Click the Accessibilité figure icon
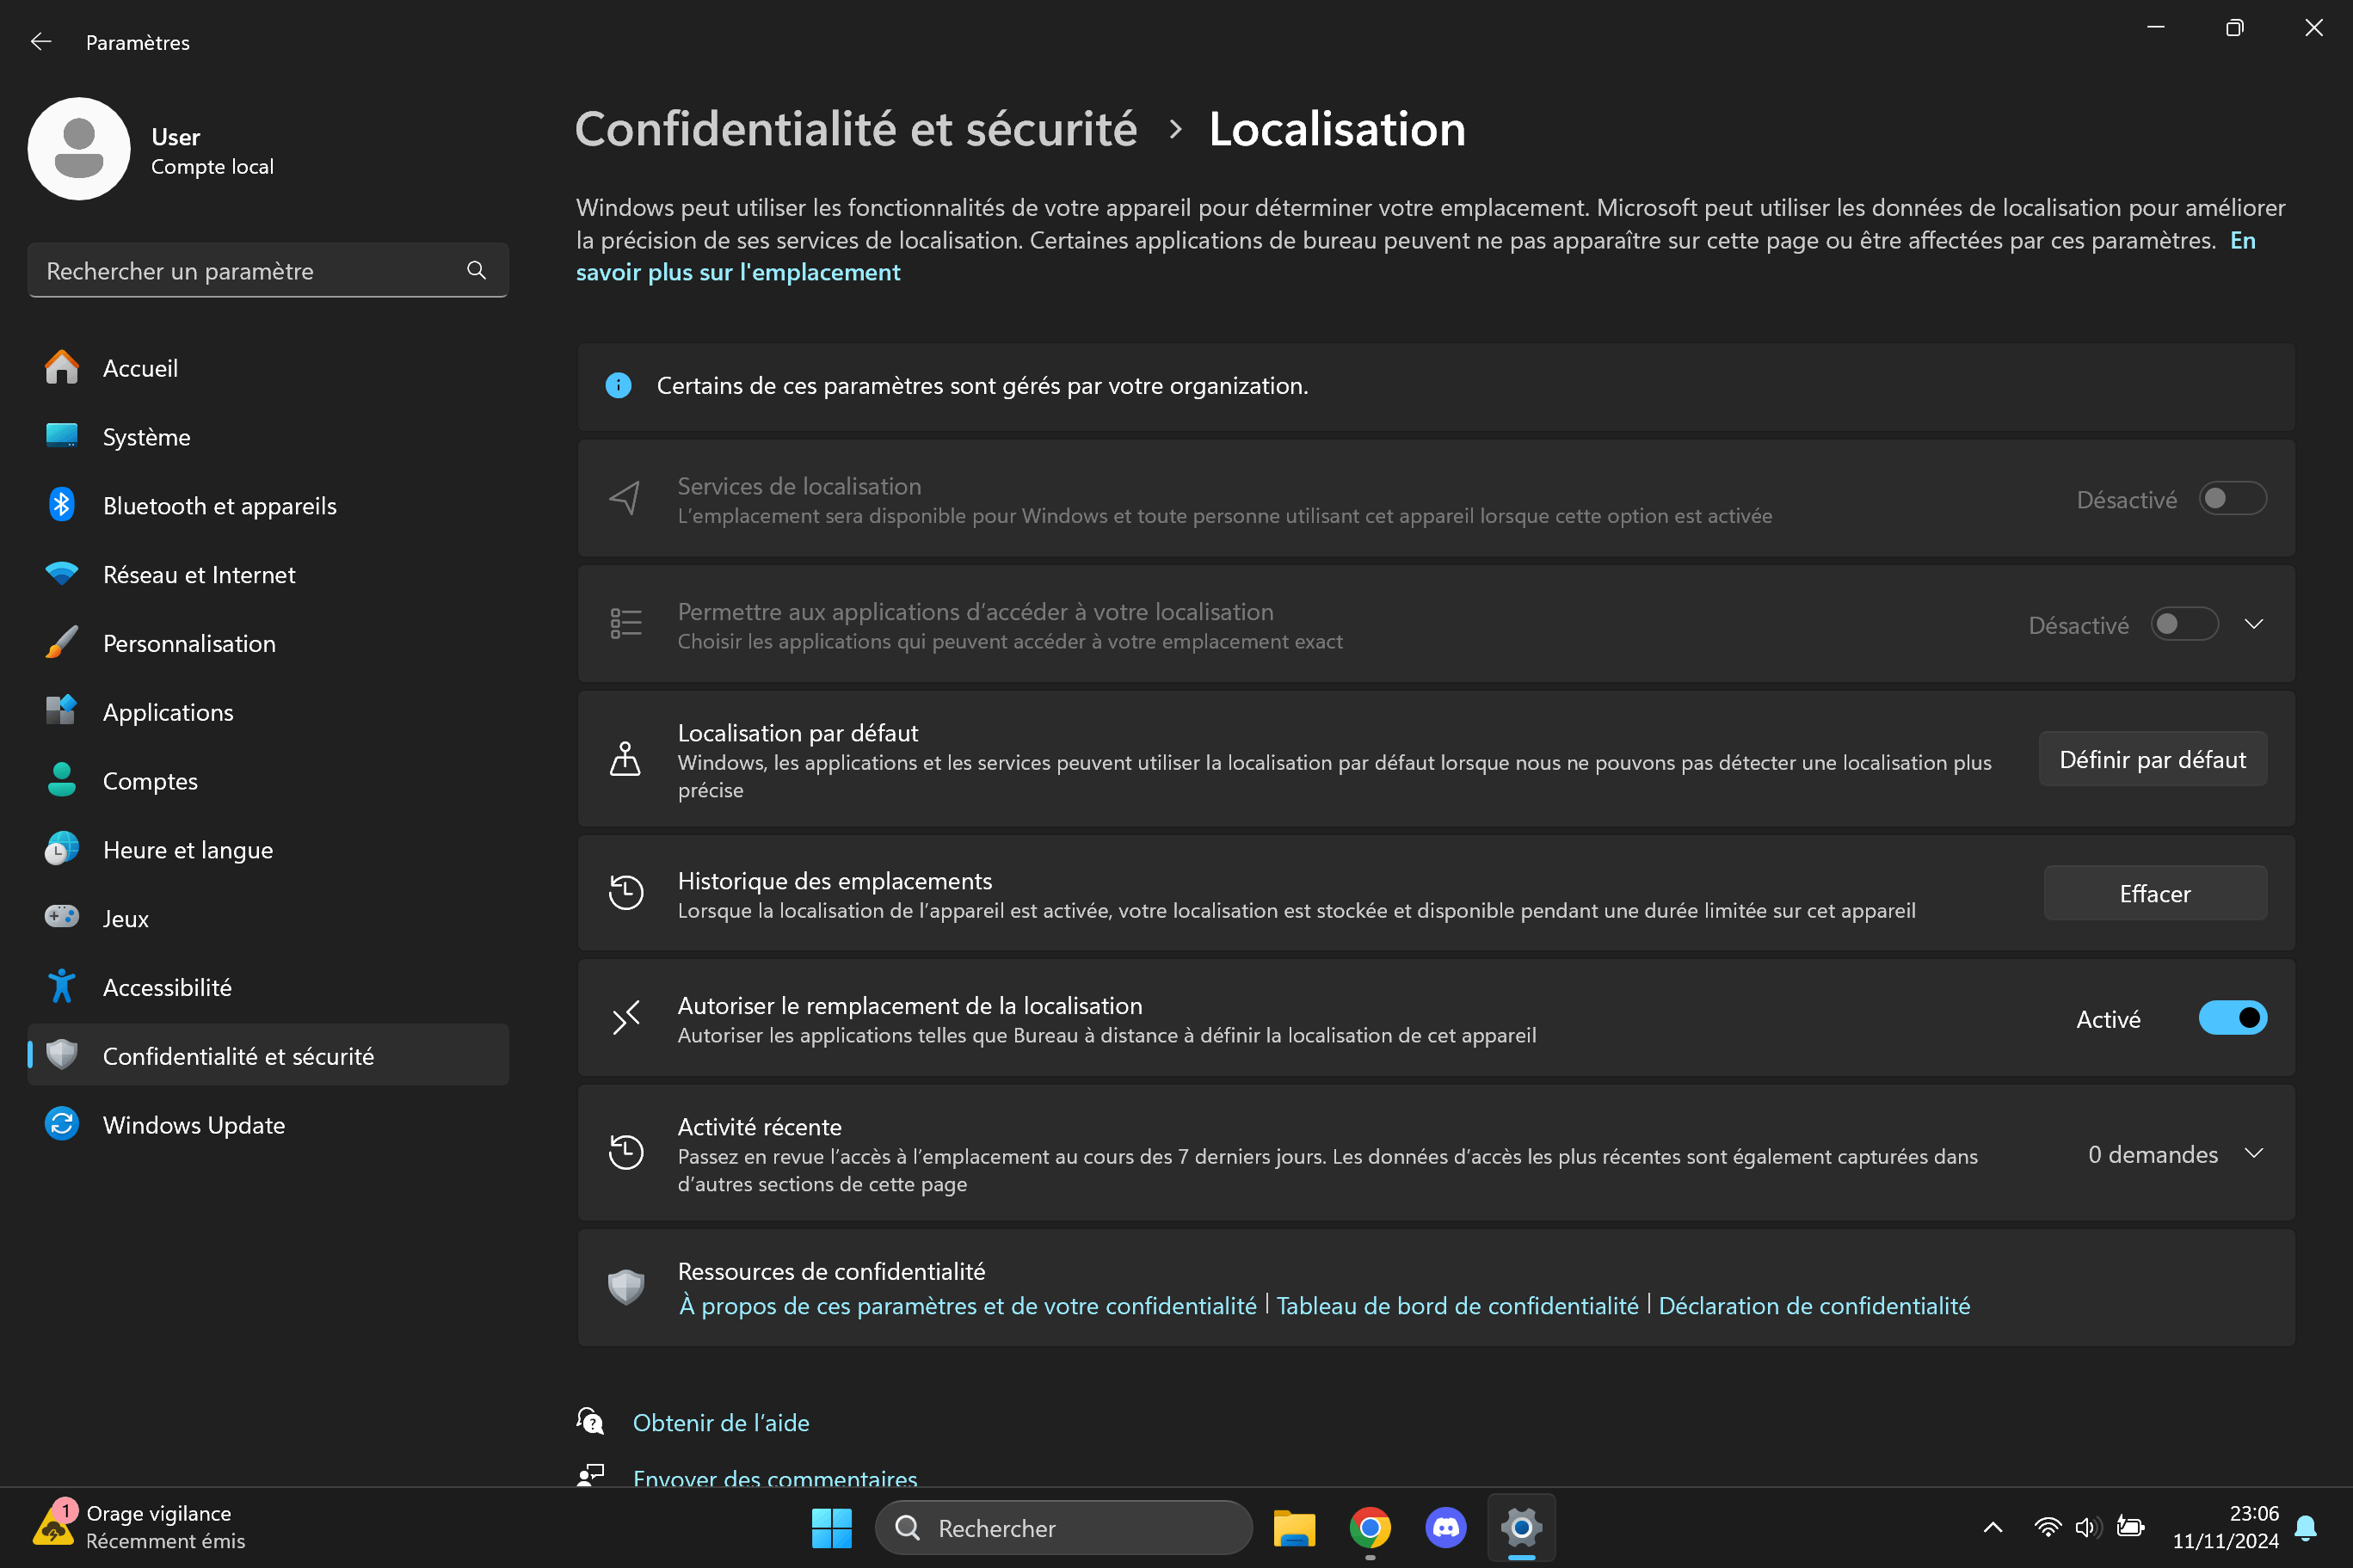Viewport: 2353px width, 1568px height. 62,987
